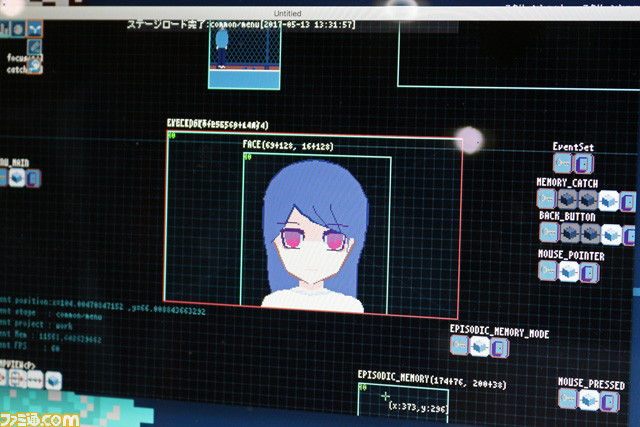Viewport: 640px width, 427px height.
Task: Select the light cube in MEMORY_CATCH row
Action: click(609, 201)
